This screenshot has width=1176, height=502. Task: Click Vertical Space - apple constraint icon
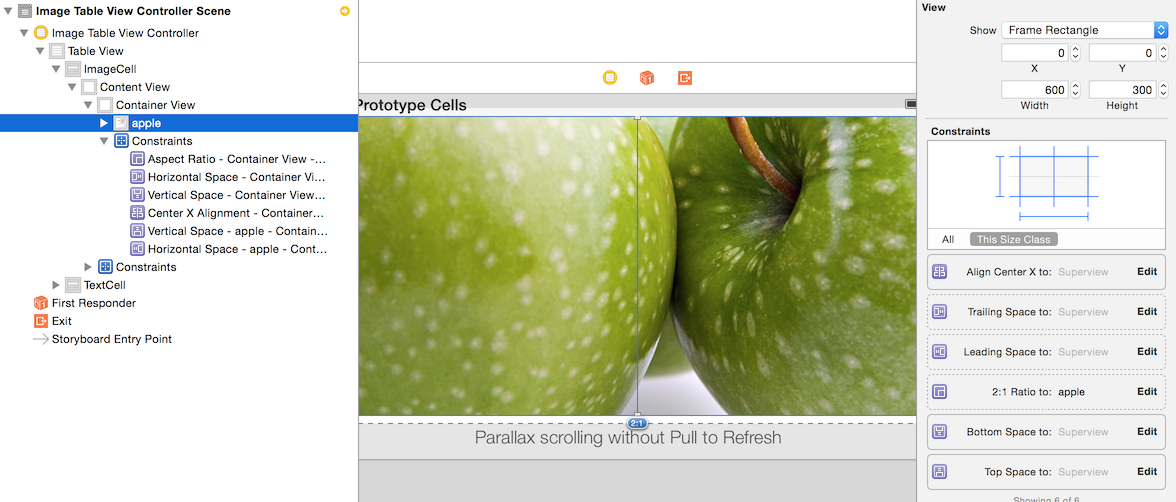pos(137,231)
